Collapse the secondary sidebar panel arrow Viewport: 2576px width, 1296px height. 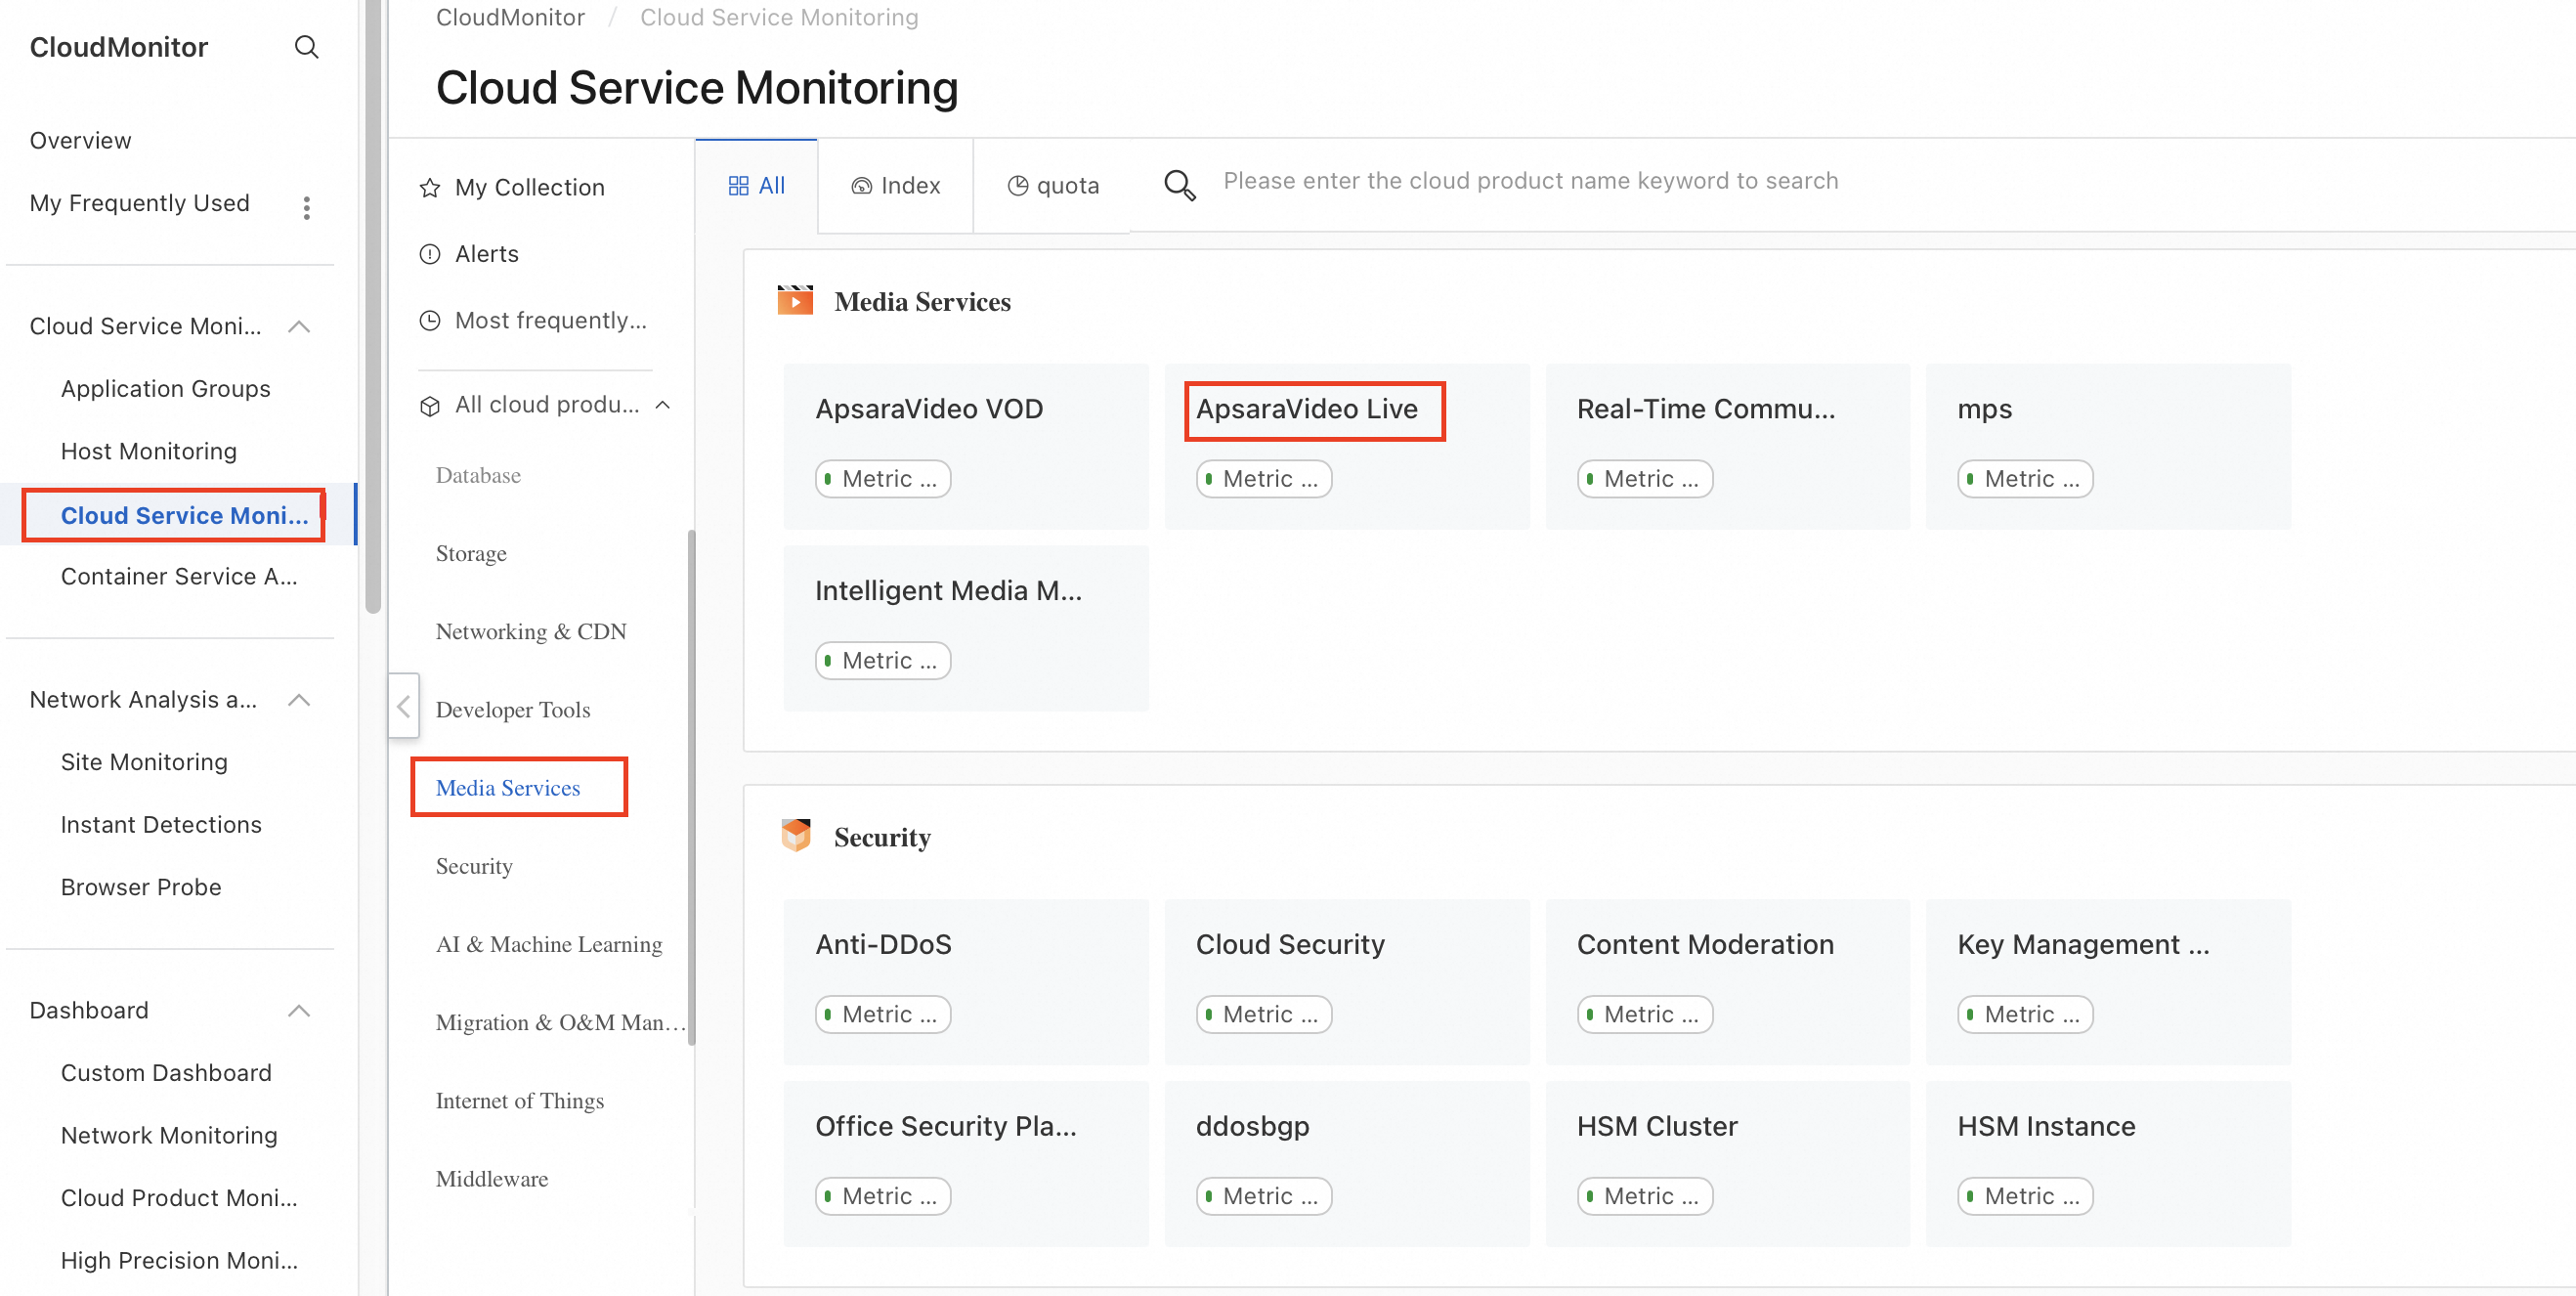(403, 707)
